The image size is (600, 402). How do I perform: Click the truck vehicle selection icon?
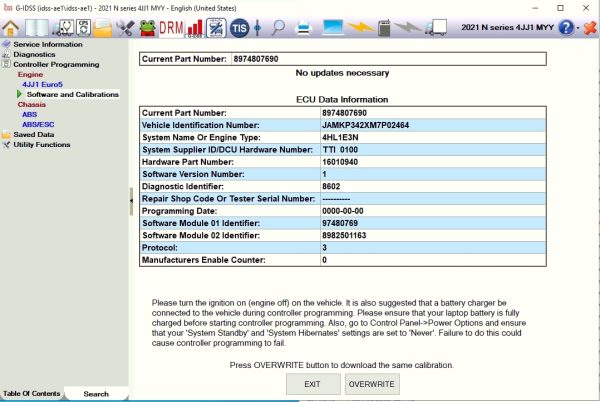coord(435,28)
